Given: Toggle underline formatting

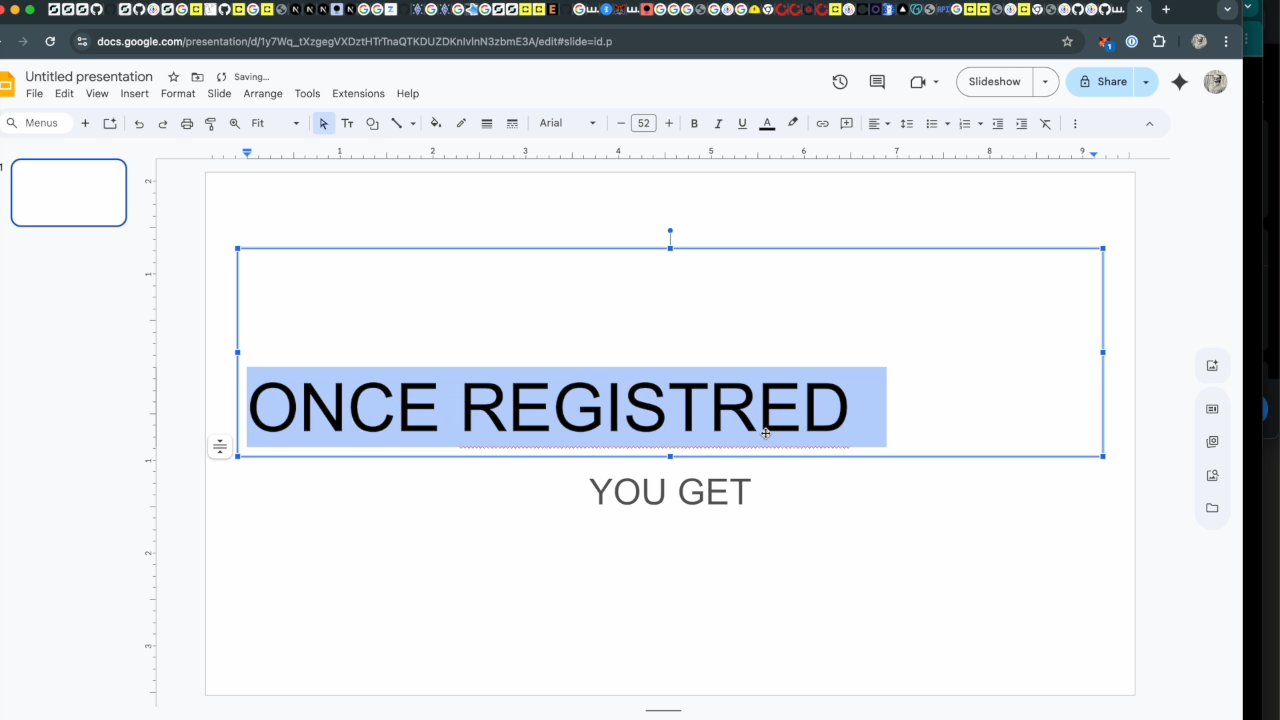Looking at the screenshot, I should coord(742,123).
